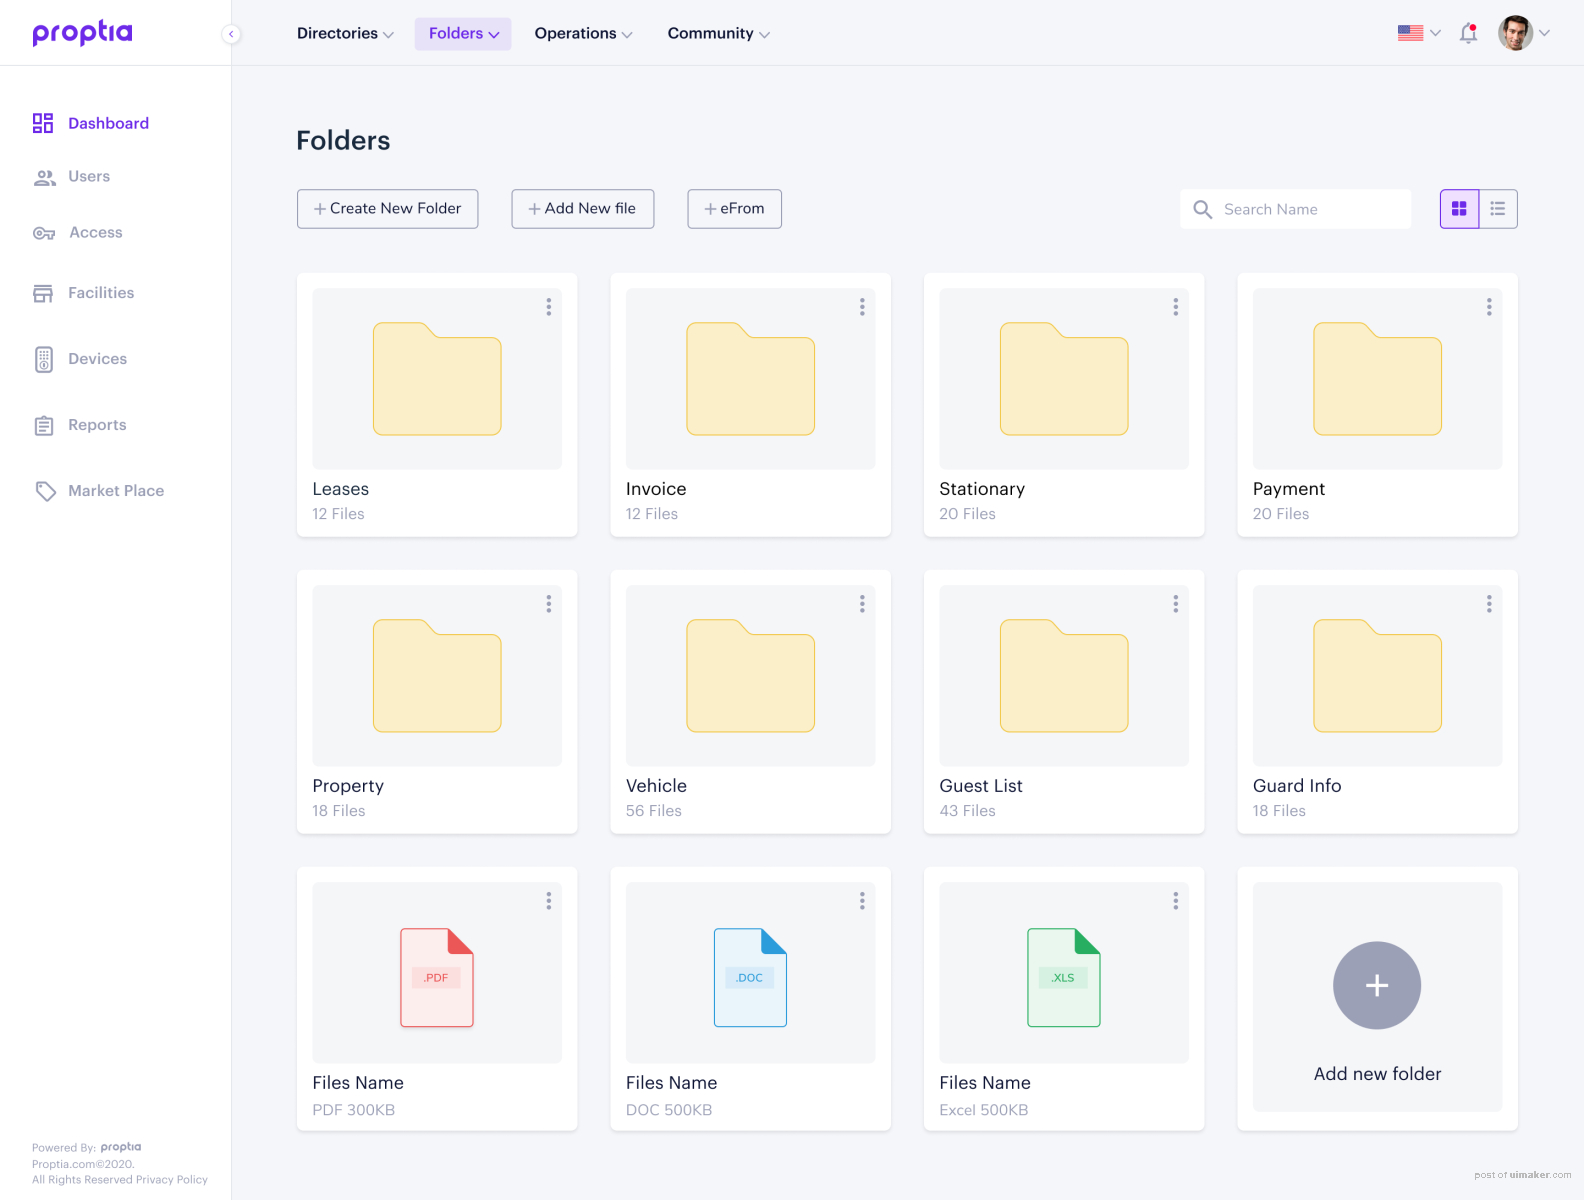This screenshot has height=1200, width=1584.
Task: Click the Market Place tag icon
Action: pos(45,491)
